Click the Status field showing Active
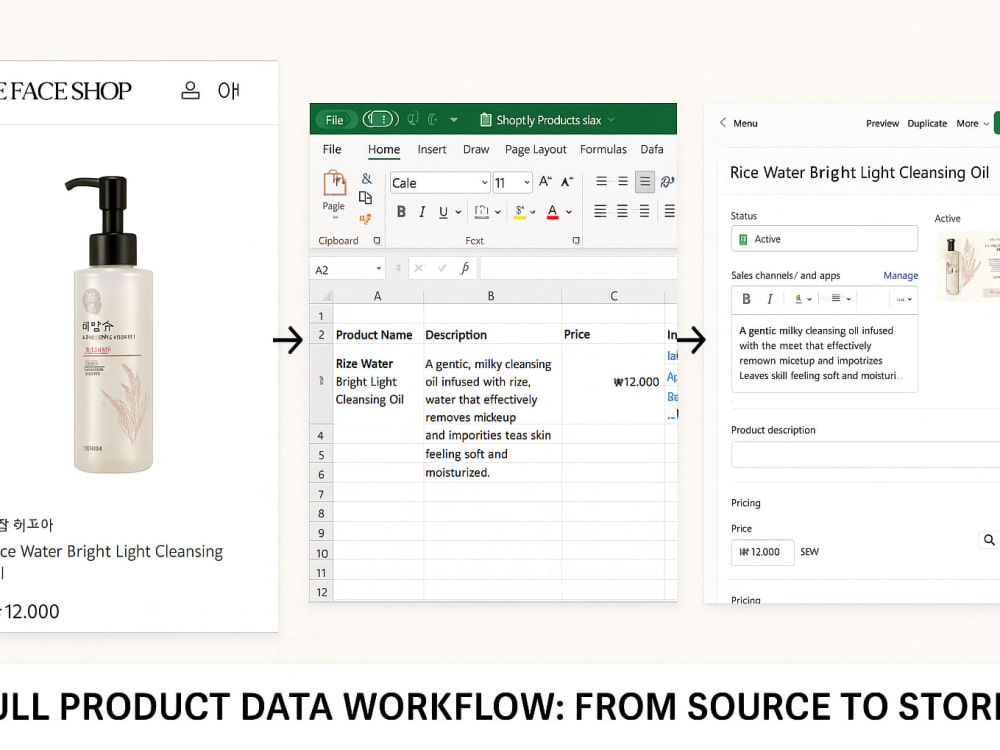The image size is (1000, 750). [x=824, y=239]
